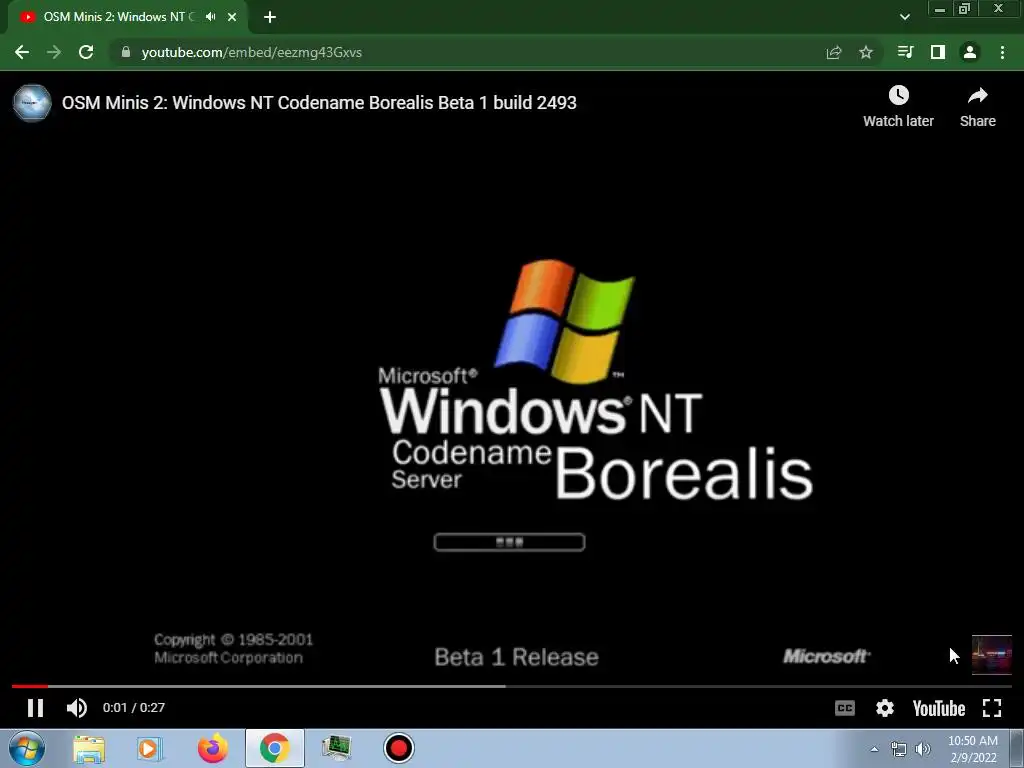Open the Chrome side panel
This screenshot has height=768, width=1024.
pyautogui.click(x=938, y=52)
